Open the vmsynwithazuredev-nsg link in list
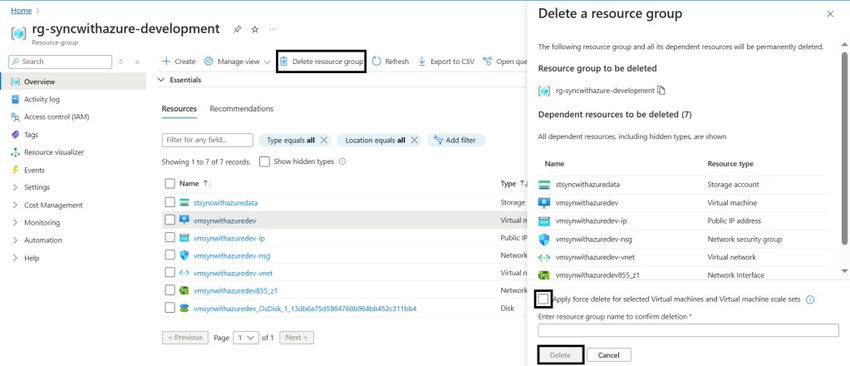This screenshot has height=366, width=850. pyautogui.click(x=232, y=255)
